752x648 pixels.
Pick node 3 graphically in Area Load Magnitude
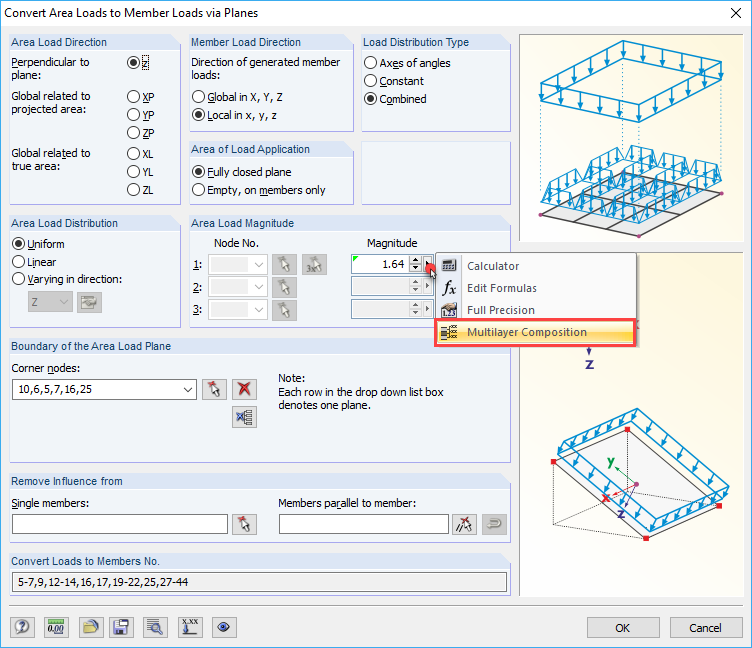[284, 310]
